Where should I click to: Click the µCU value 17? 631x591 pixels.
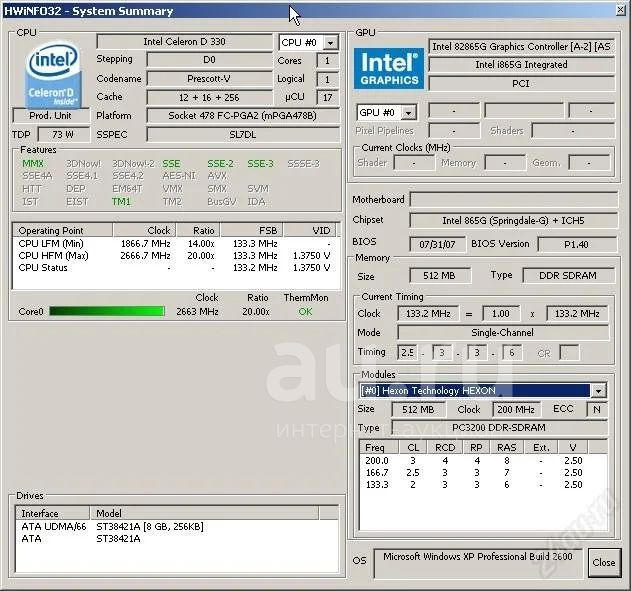328,97
